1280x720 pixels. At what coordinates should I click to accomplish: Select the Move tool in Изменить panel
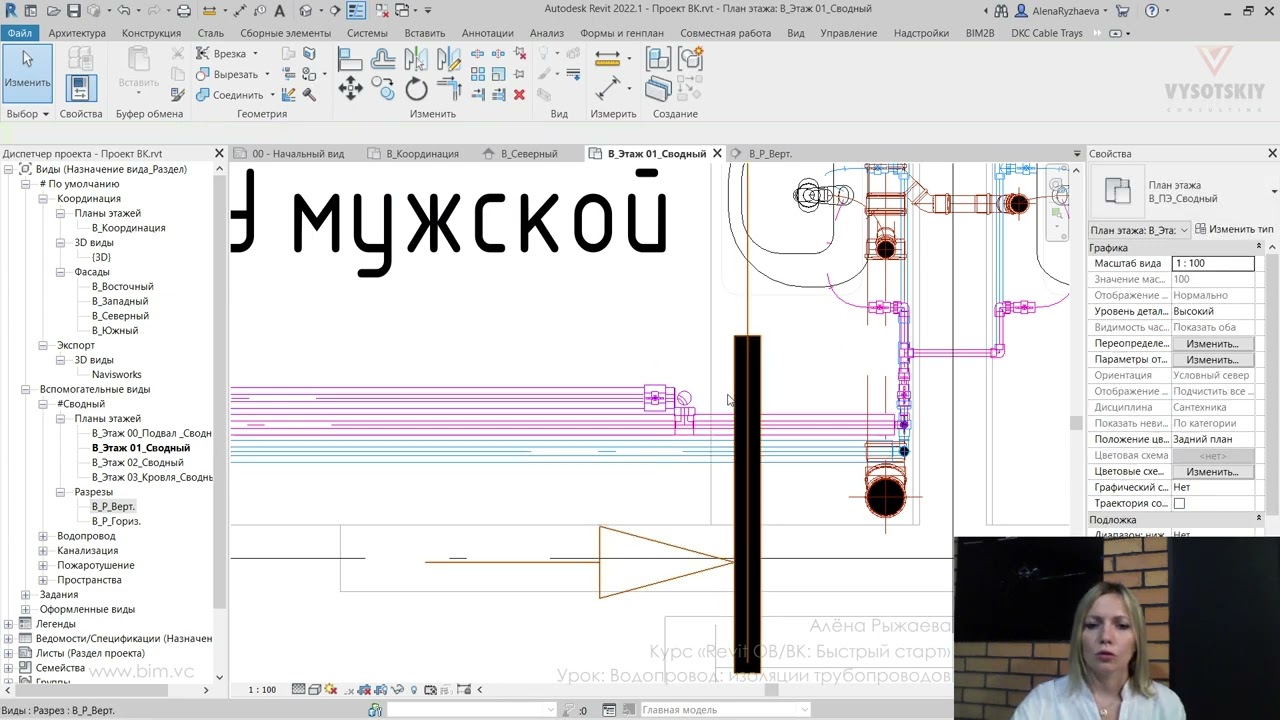[x=350, y=90]
